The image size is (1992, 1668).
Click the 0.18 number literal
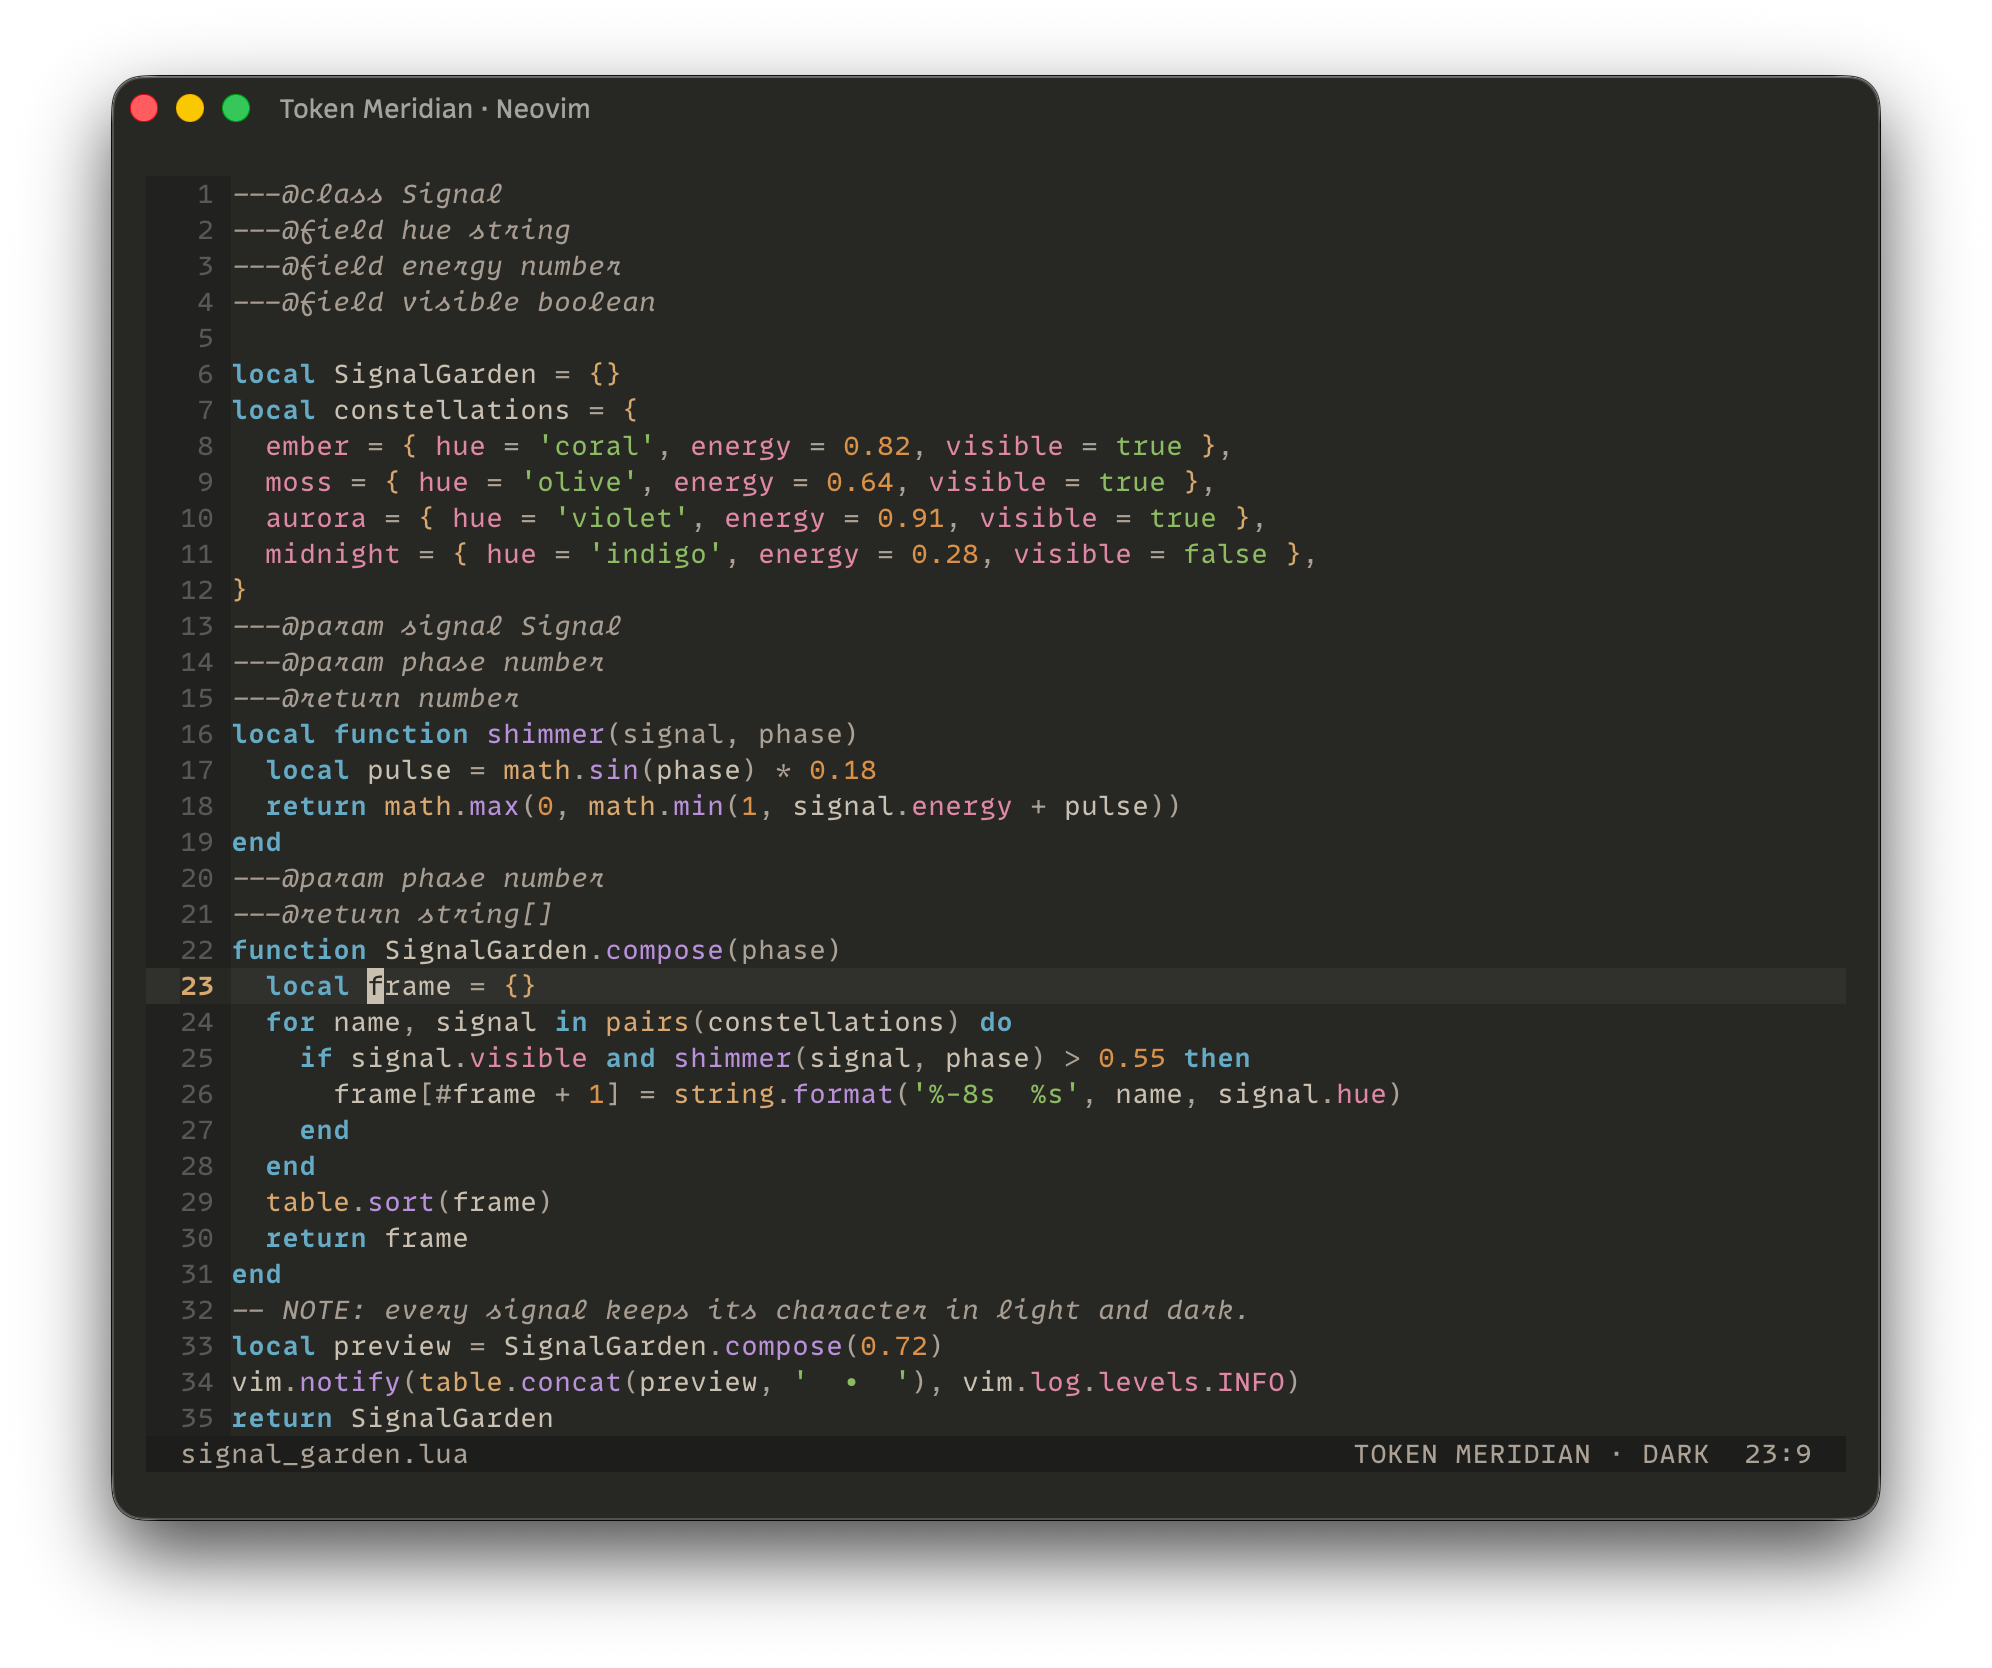[x=843, y=770]
